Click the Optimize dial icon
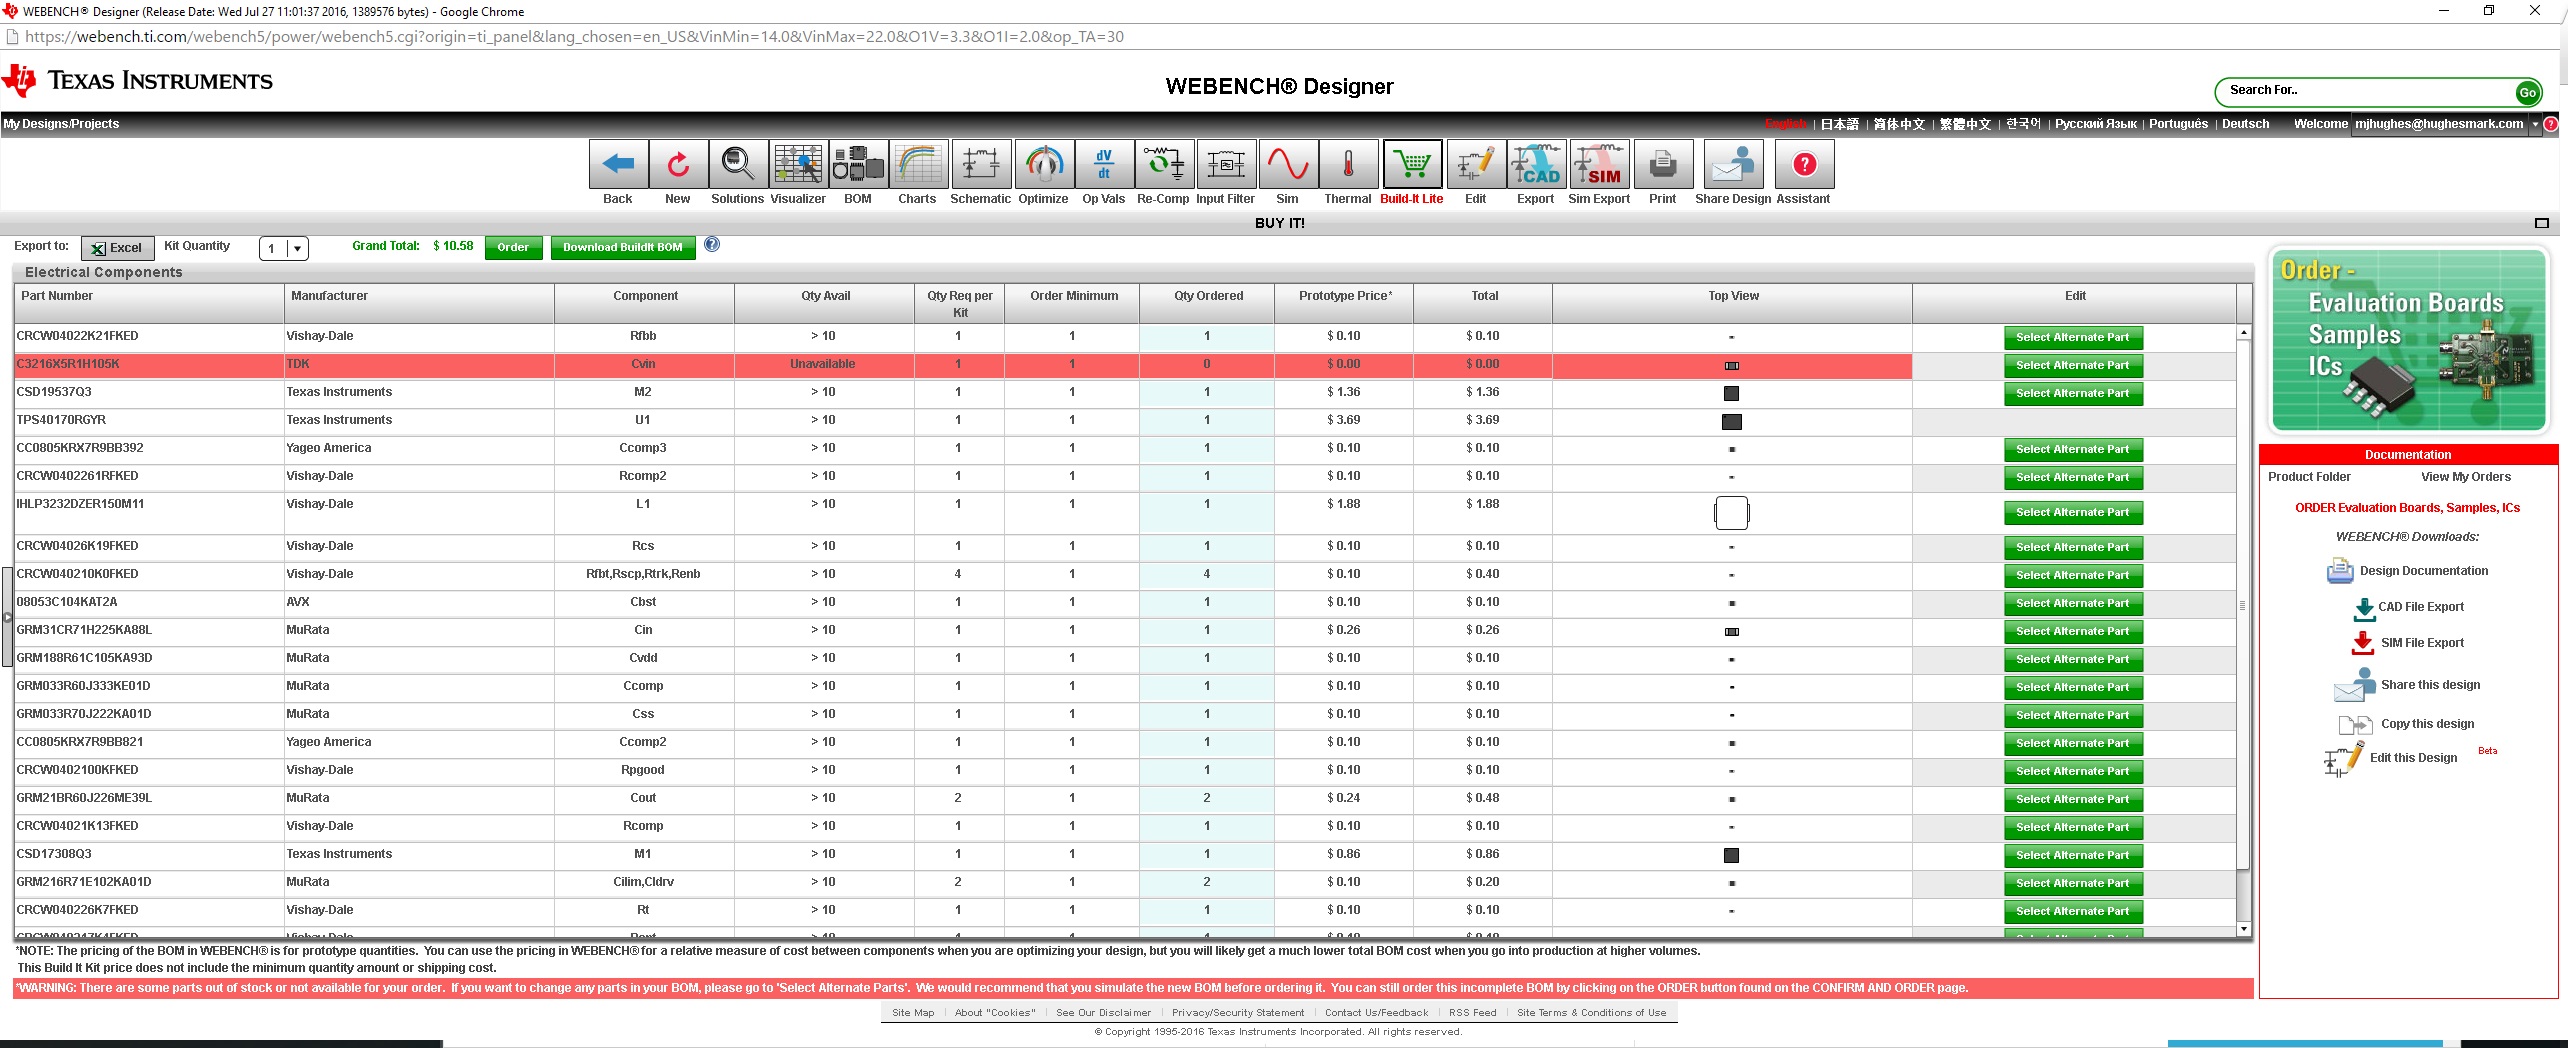2568x1048 pixels. tap(1044, 164)
